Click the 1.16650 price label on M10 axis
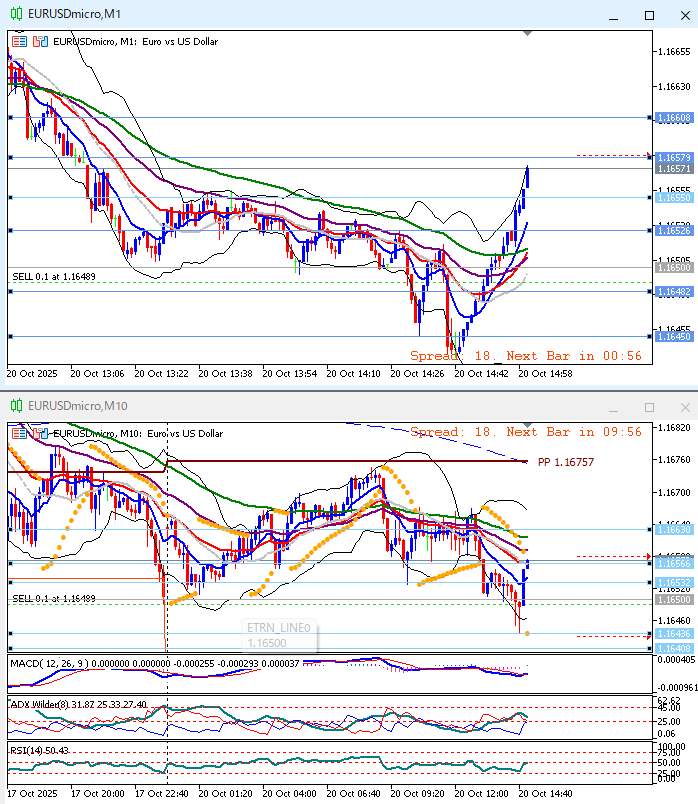 [x=674, y=528]
